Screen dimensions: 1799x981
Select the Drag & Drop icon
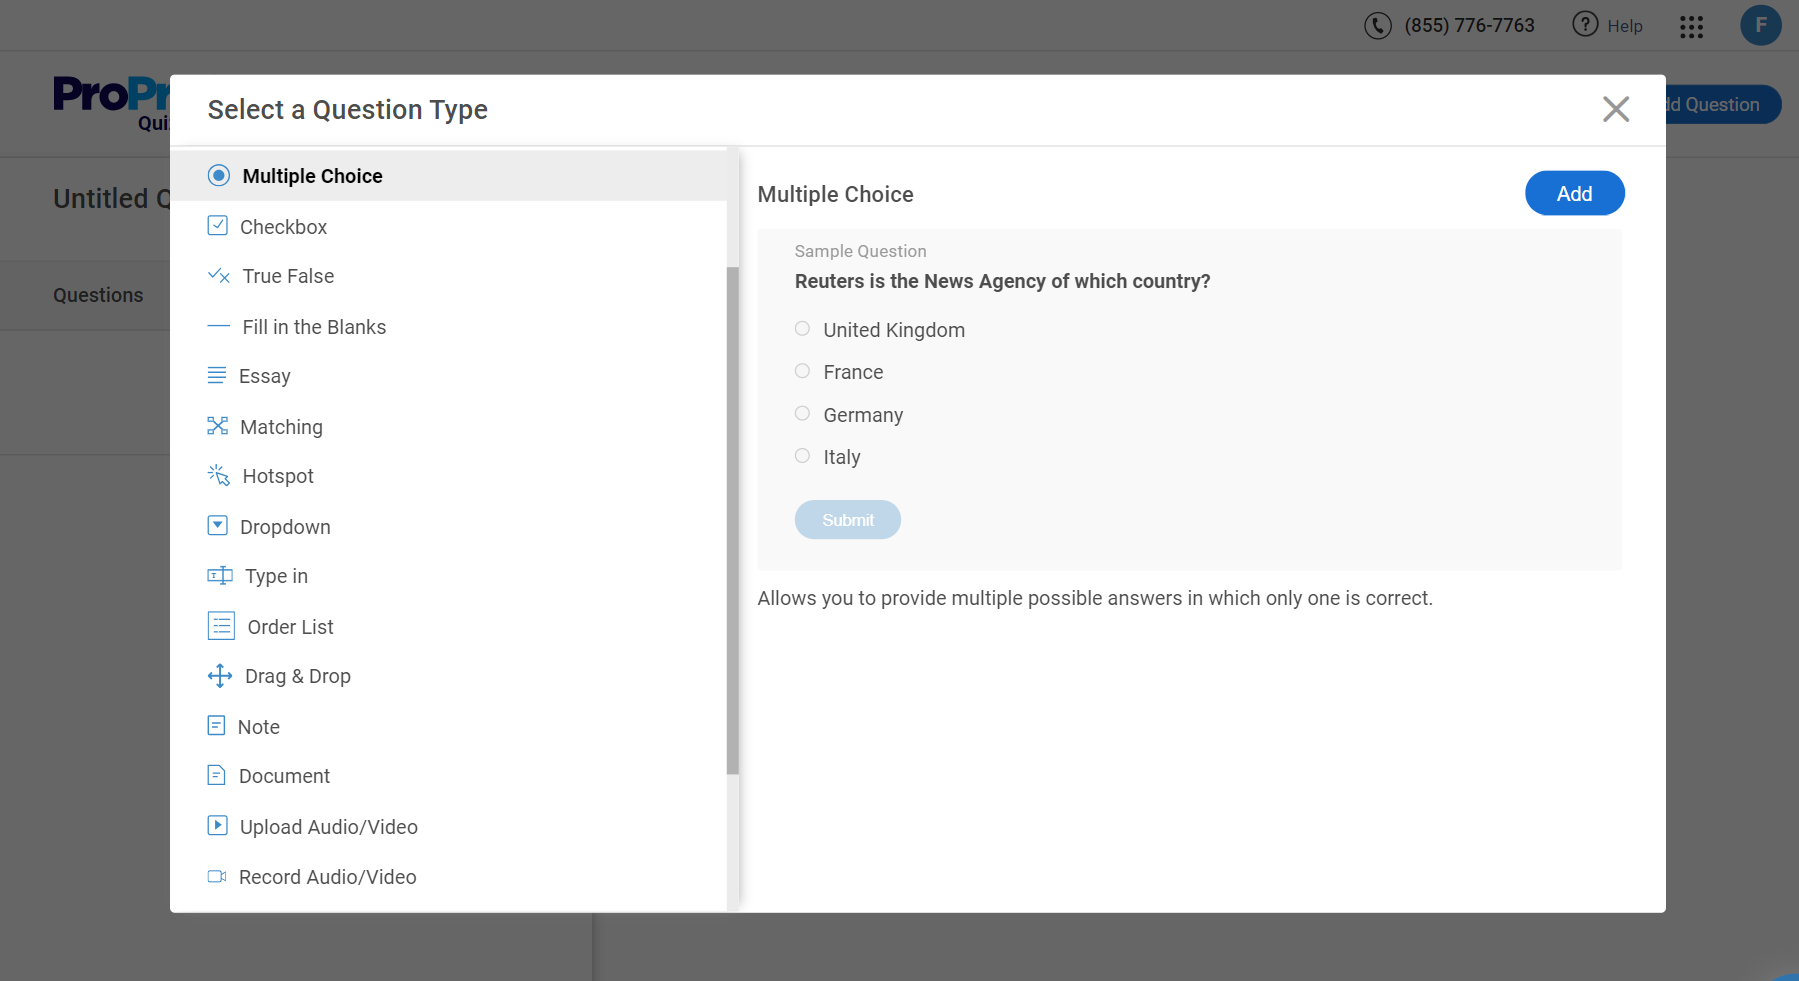click(x=219, y=676)
